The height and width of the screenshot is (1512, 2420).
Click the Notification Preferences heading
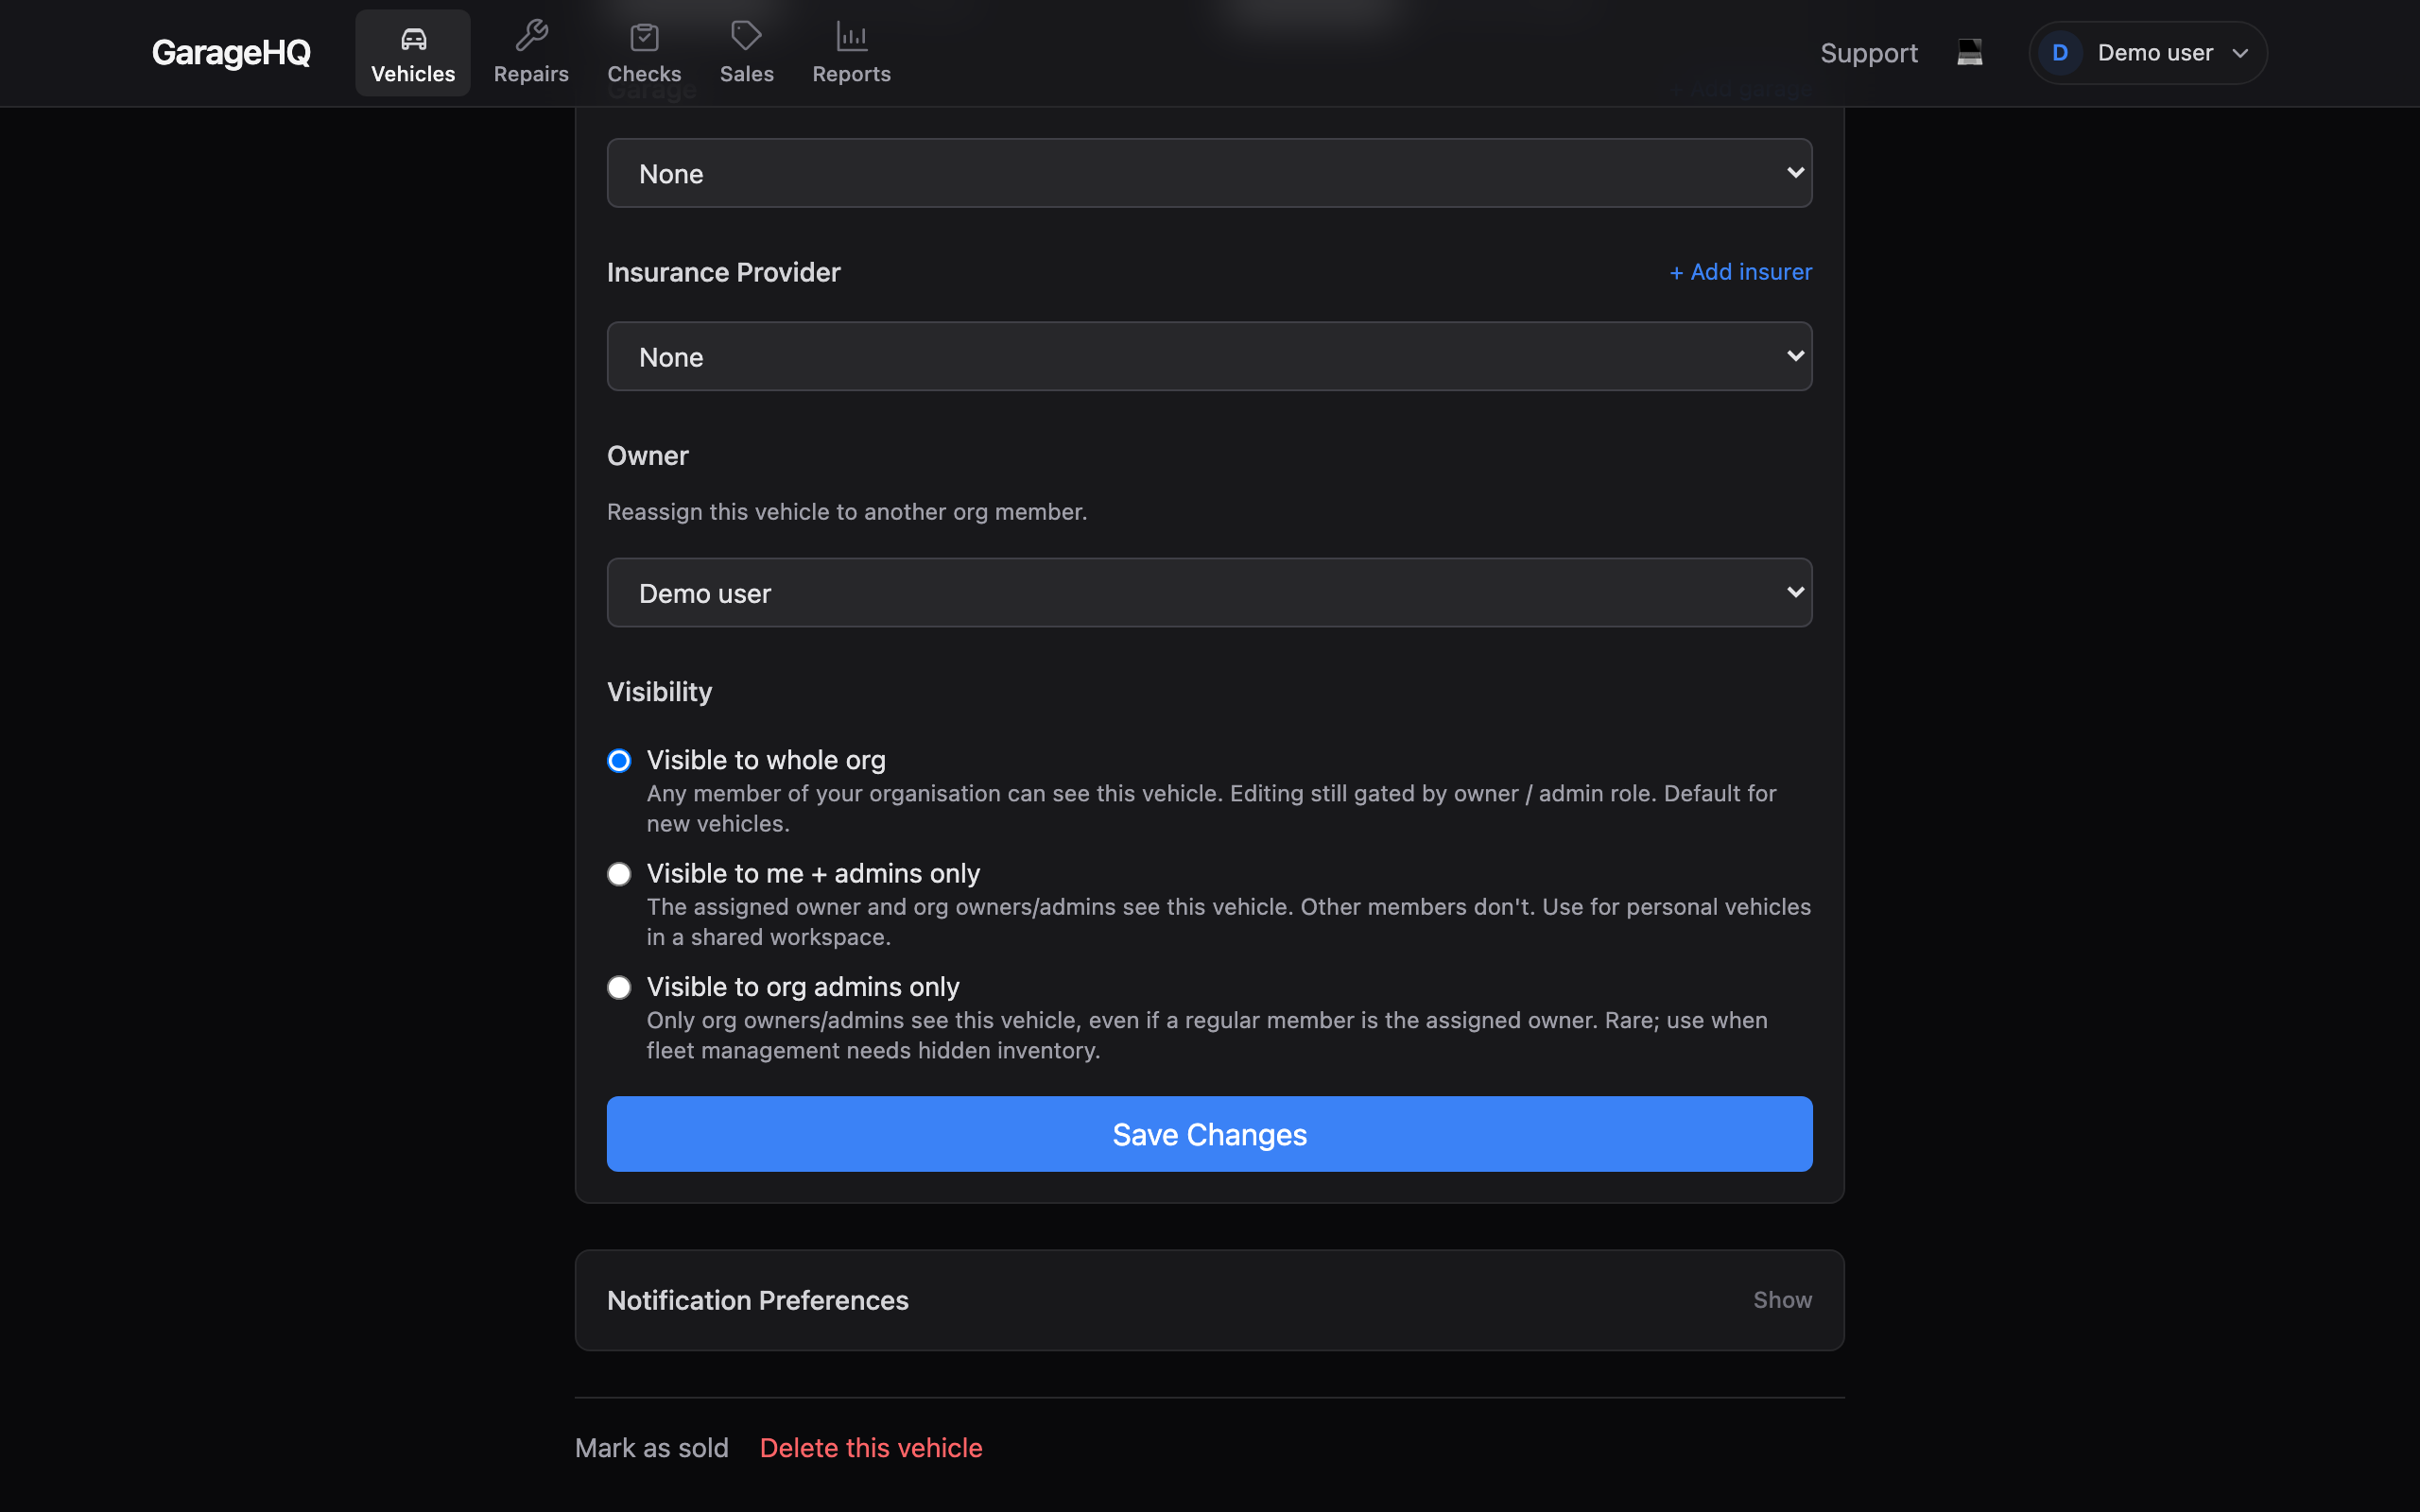click(758, 1300)
